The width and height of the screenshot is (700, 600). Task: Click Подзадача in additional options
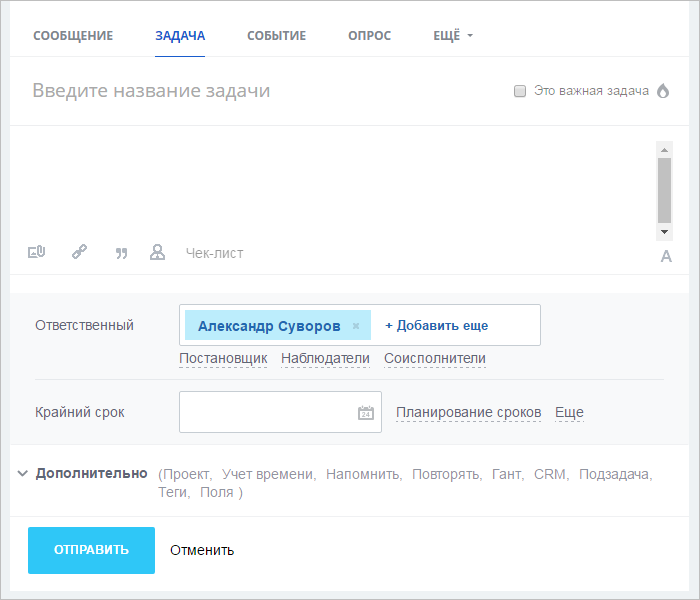pos(616,474)
